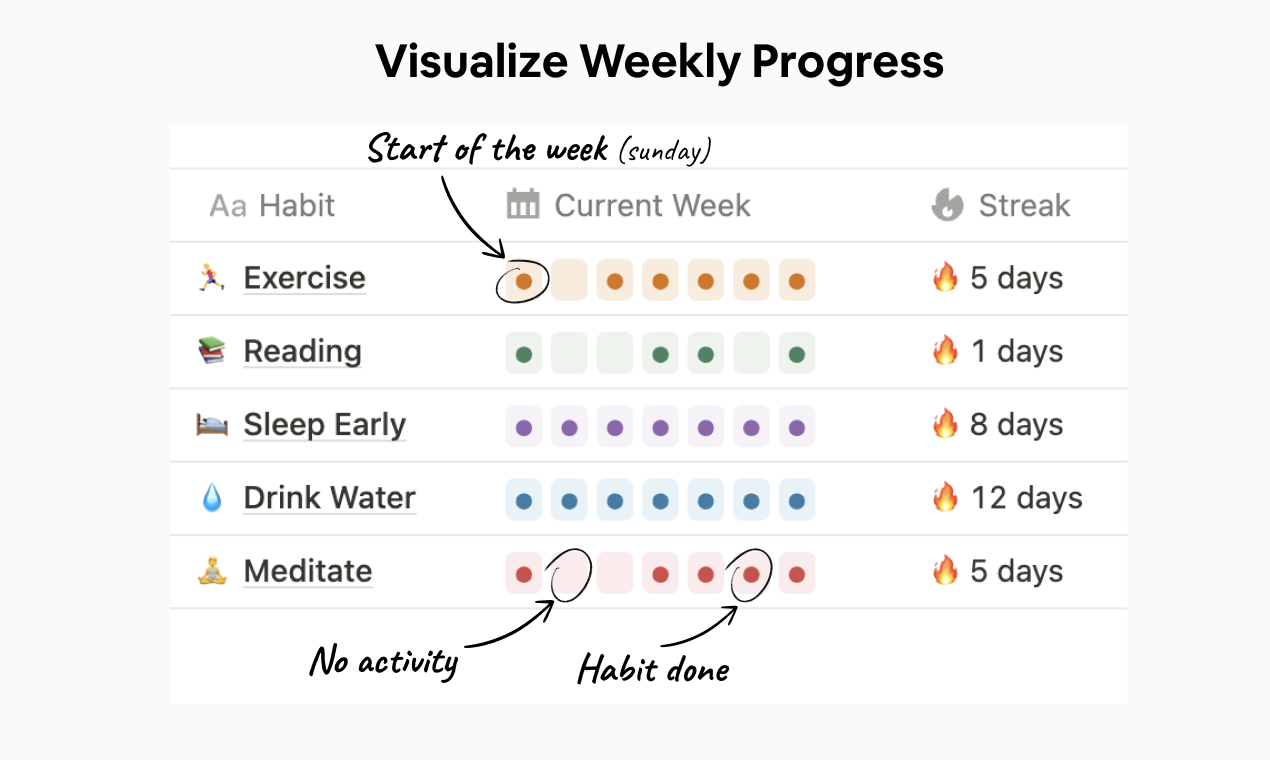Open the Habit column header menu

click(x=297, y=205)
